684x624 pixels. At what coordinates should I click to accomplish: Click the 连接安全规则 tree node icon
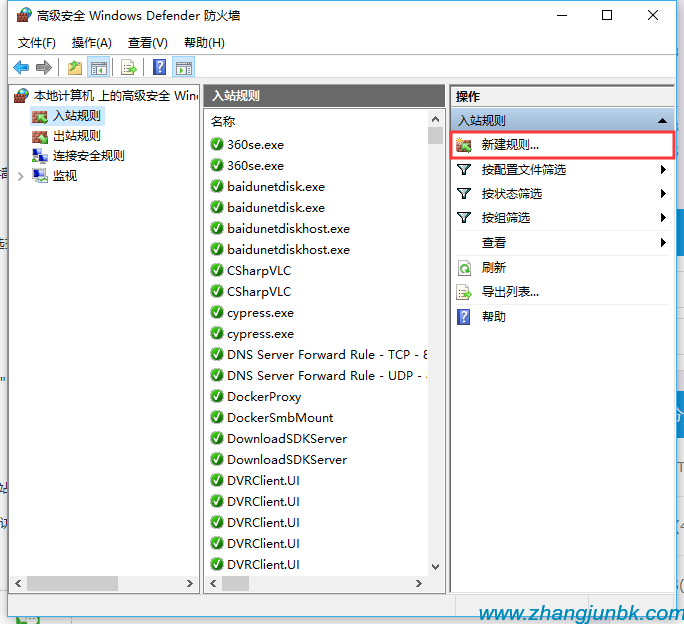point(40,156)
